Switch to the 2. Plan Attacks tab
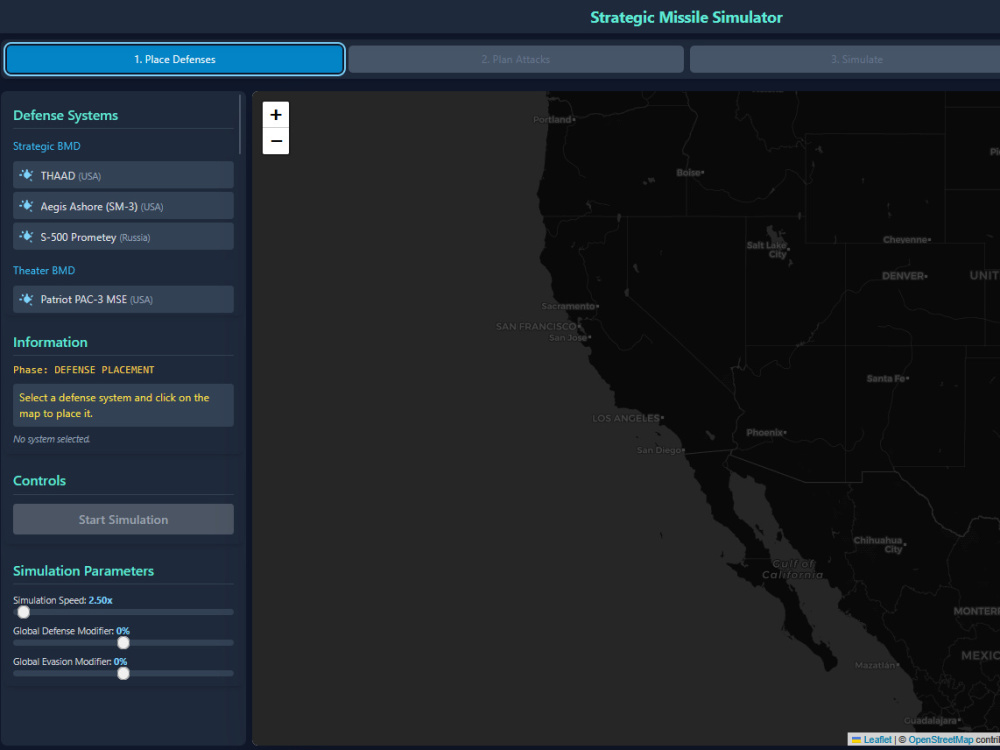 tap(515, 59)
